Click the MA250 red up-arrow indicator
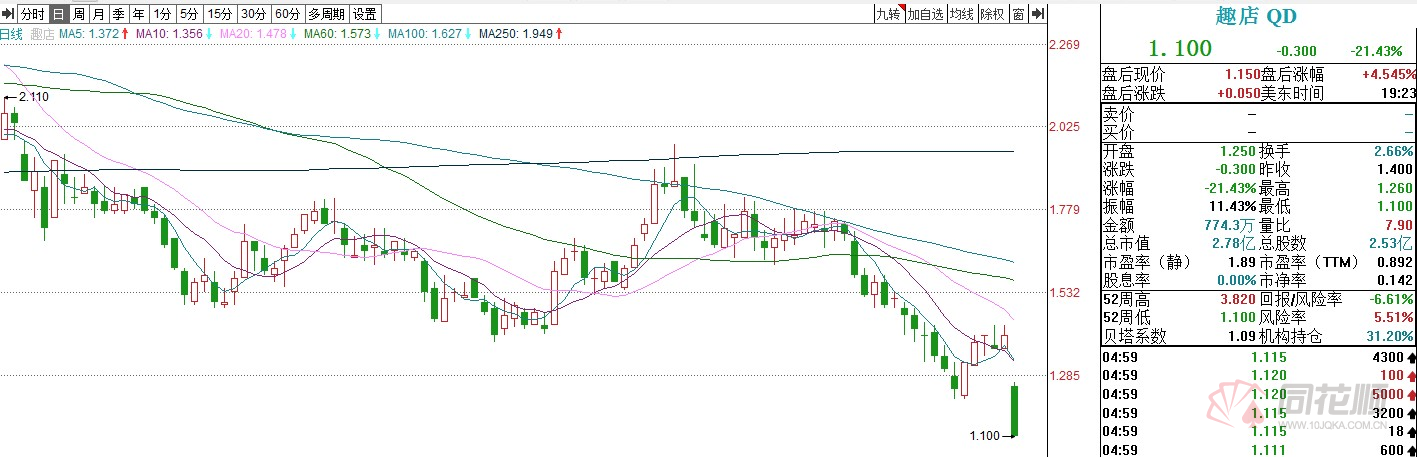 (558, 34)
